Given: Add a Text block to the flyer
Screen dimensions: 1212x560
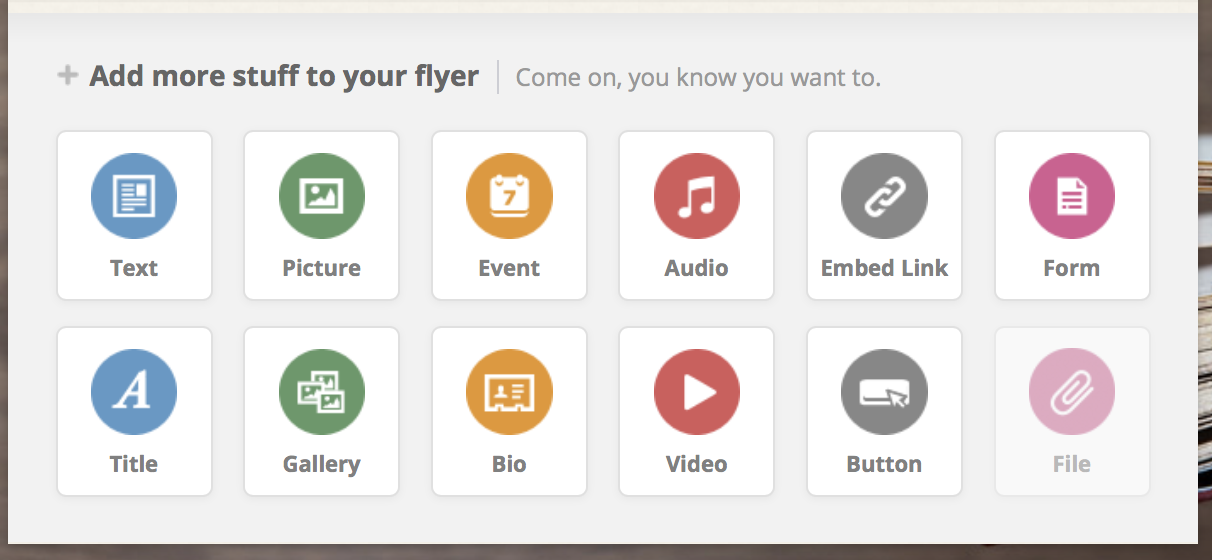Looking at the screenshot, I should point(134,215).
